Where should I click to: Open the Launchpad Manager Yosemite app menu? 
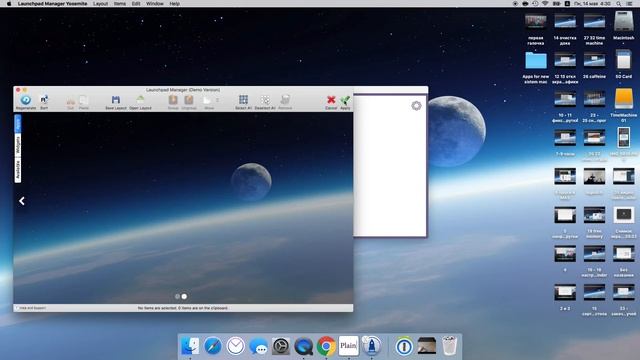[x=52, y=4]
